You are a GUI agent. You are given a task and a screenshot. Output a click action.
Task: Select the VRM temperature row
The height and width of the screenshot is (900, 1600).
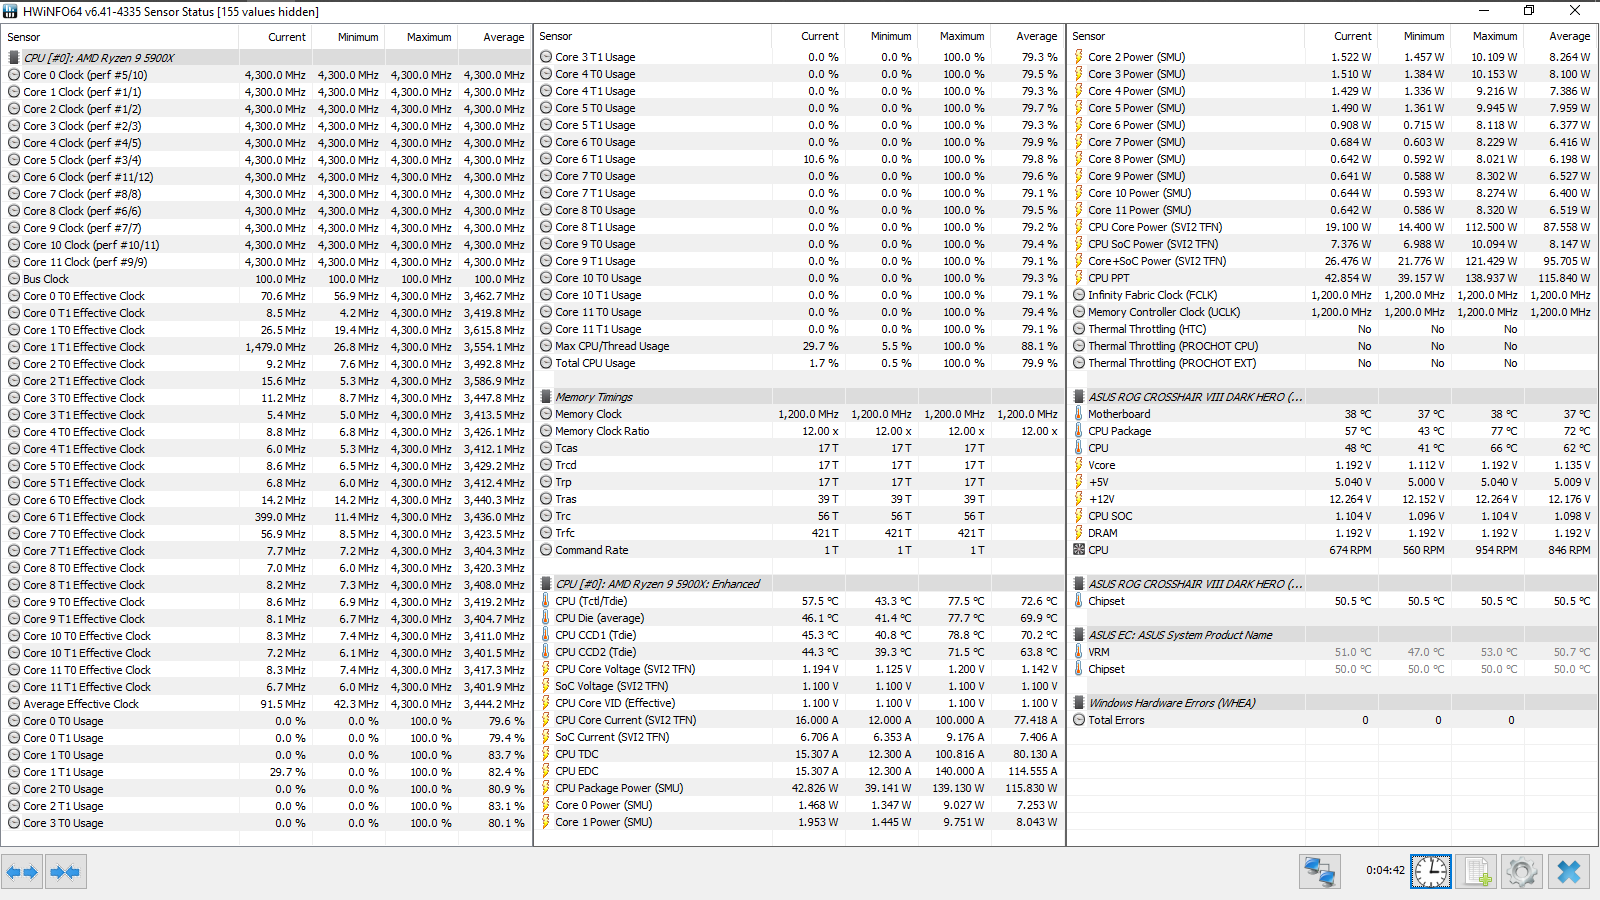click(1332, 652)
